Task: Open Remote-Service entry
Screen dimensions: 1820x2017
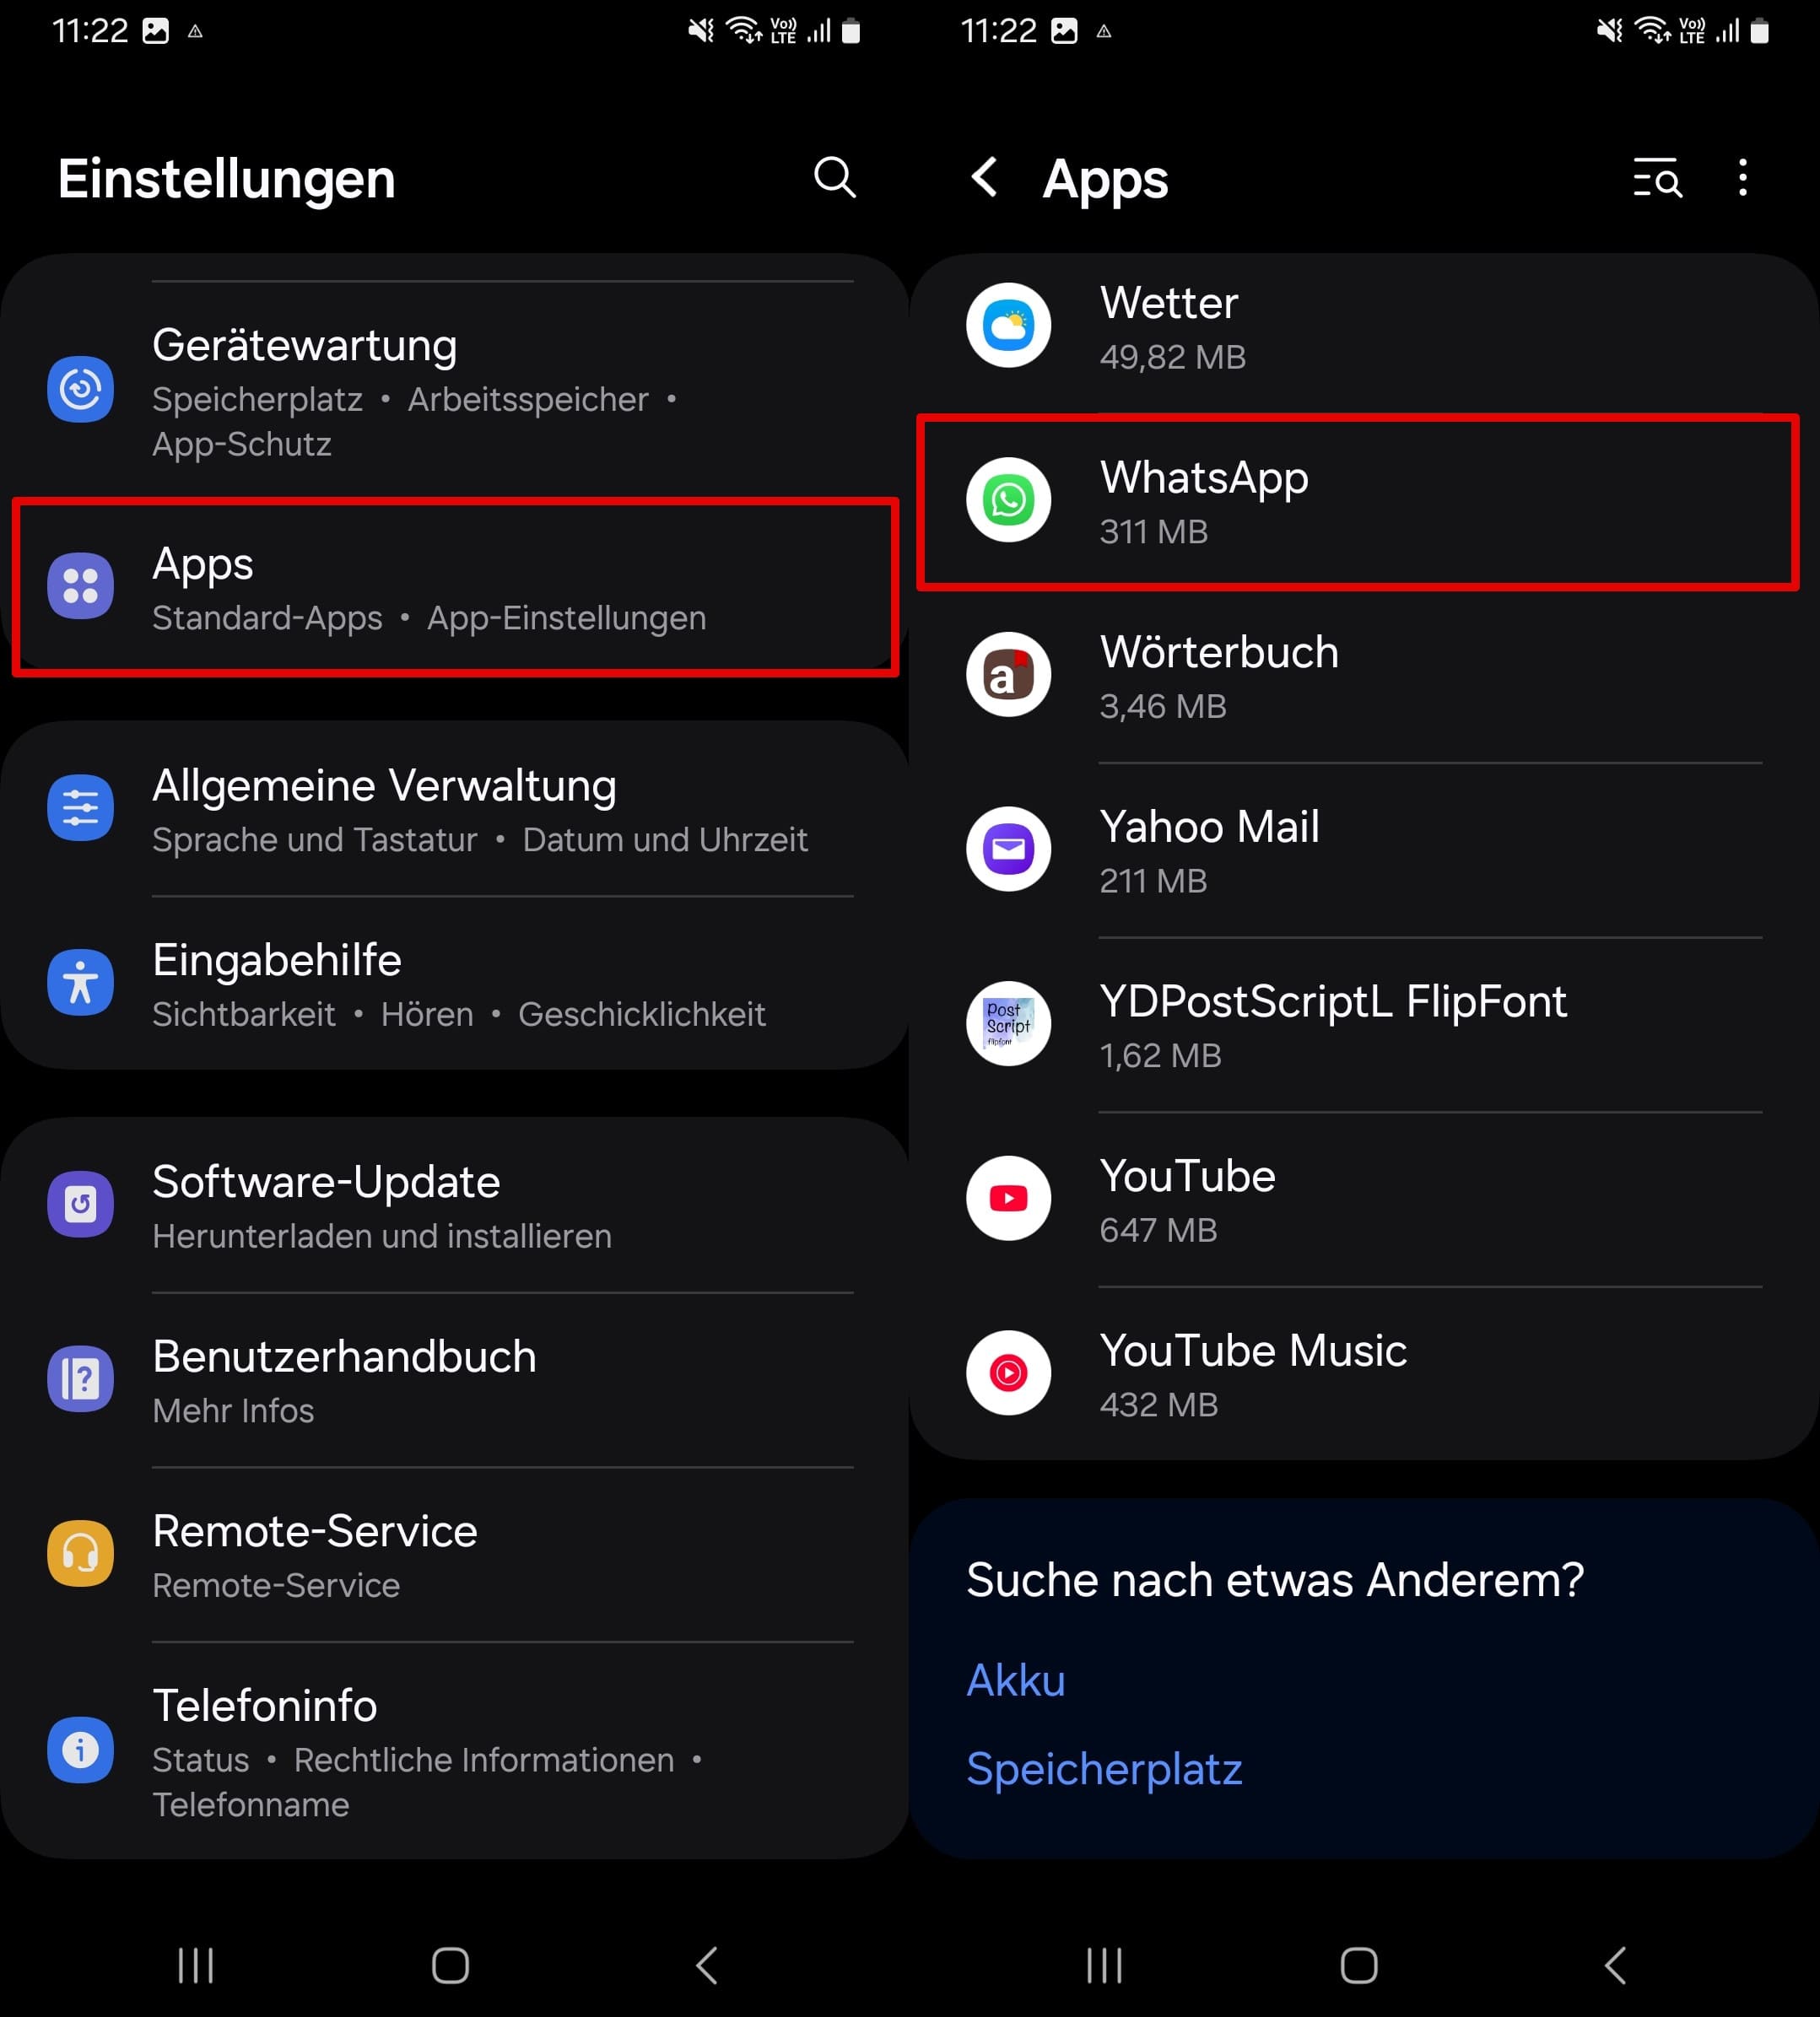Action: [x=455, y=1555]
